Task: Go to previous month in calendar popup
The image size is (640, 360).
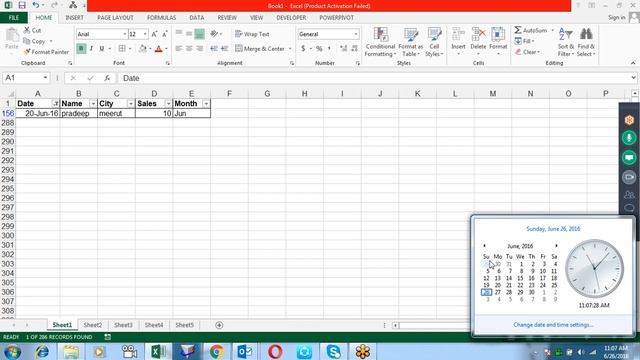Action: click(484, 246)
